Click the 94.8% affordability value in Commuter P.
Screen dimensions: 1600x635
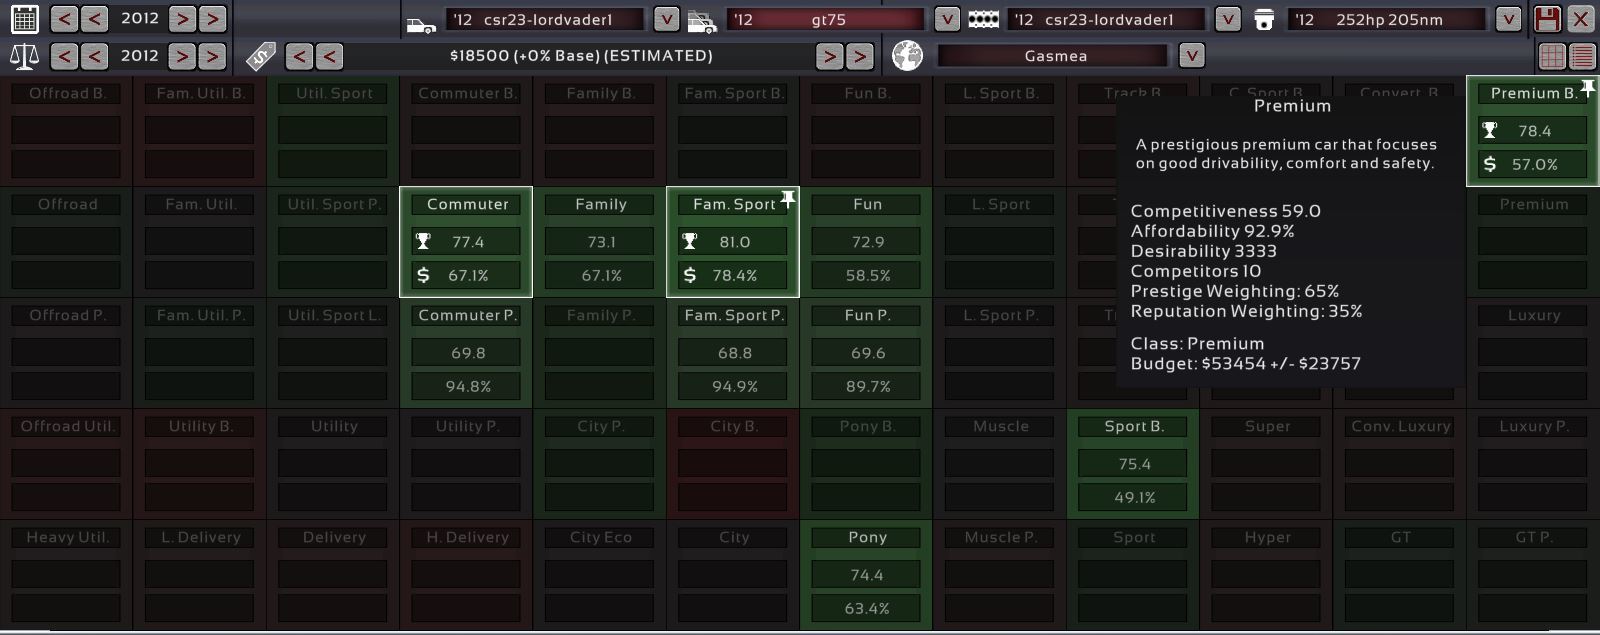[467, 386]
